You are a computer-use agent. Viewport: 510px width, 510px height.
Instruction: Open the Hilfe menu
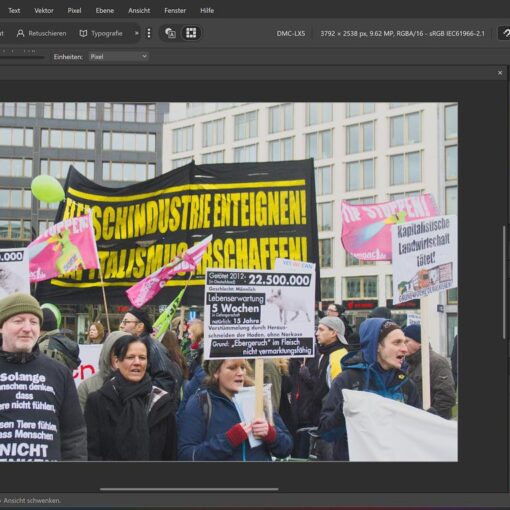point(207,11)
